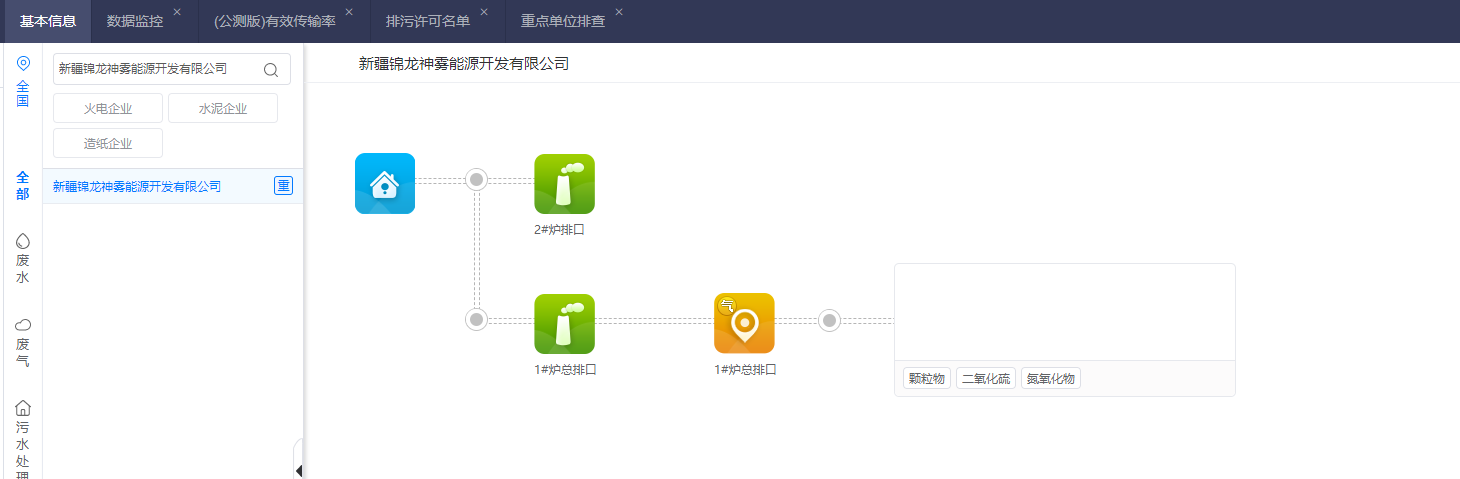Select the green 2#炉排口 chimney icon
This screenshot has height=479, width=1460.
[564, 184]
